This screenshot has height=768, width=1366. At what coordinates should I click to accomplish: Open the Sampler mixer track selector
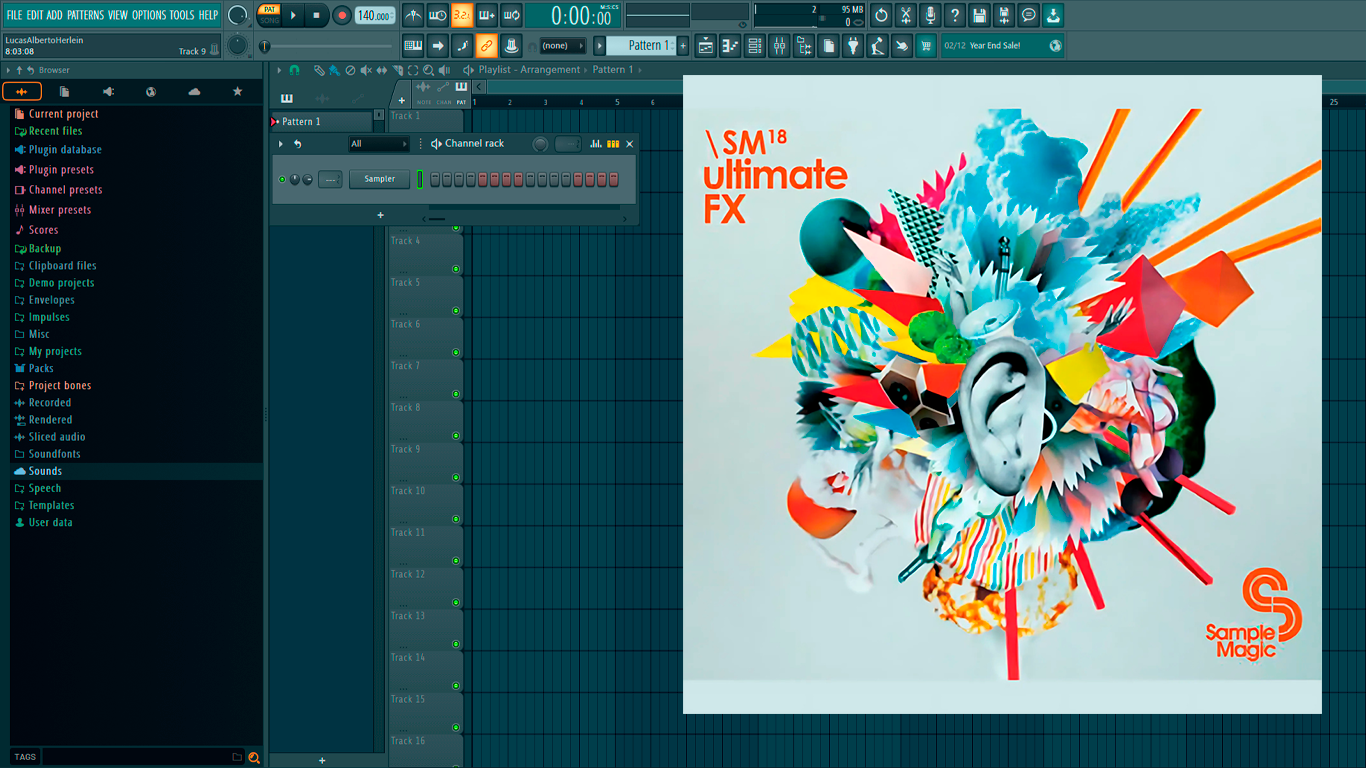330,180
